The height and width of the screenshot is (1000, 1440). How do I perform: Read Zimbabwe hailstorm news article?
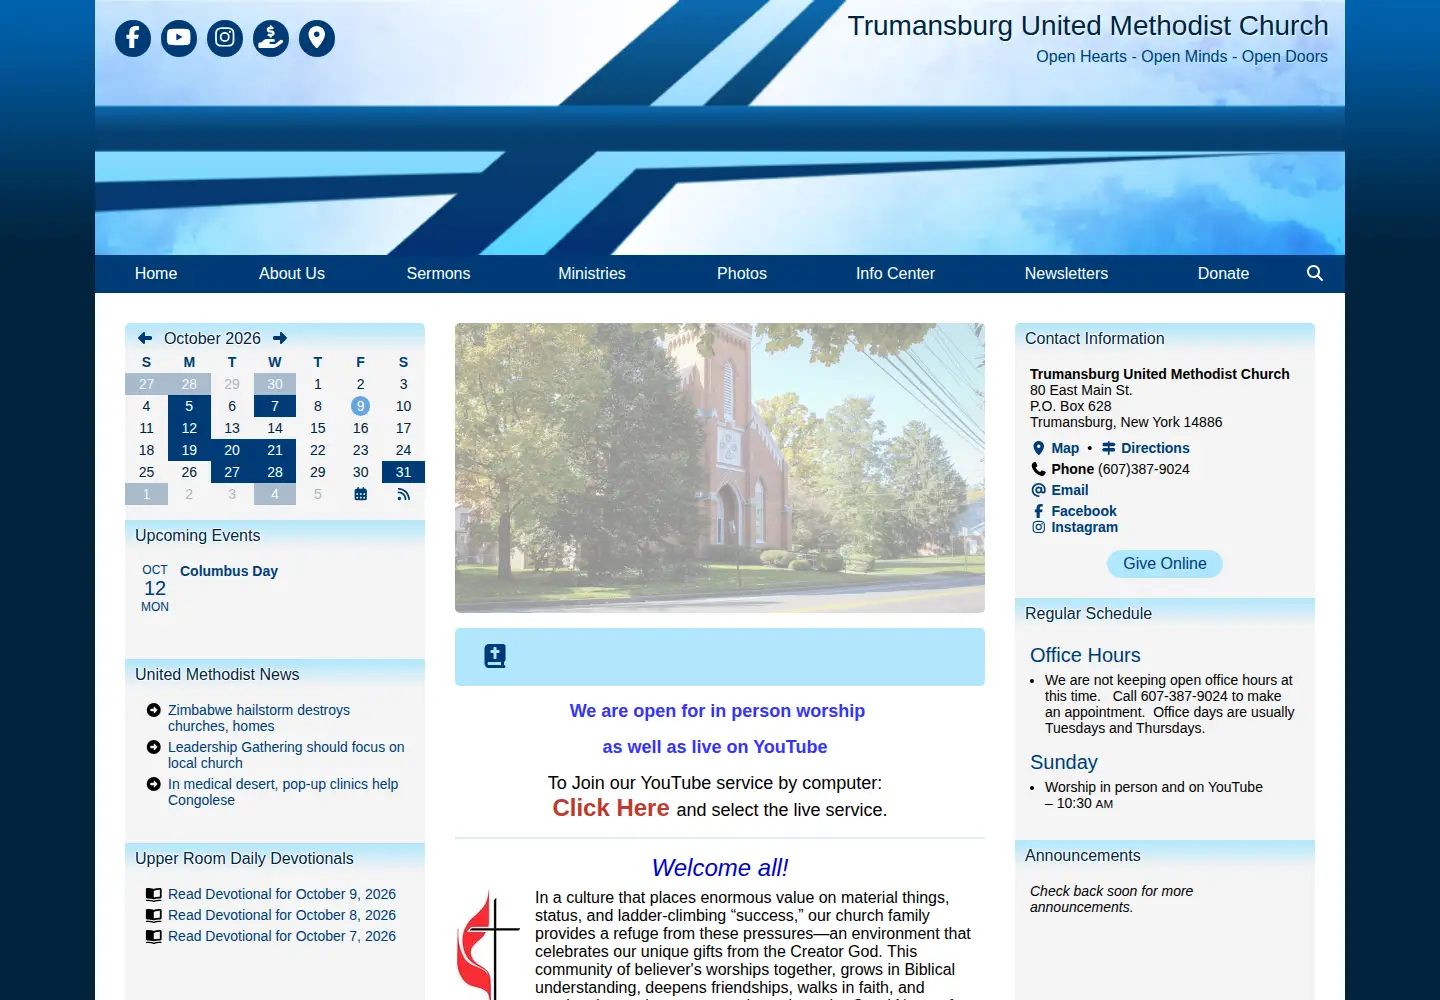pos(259,718)
